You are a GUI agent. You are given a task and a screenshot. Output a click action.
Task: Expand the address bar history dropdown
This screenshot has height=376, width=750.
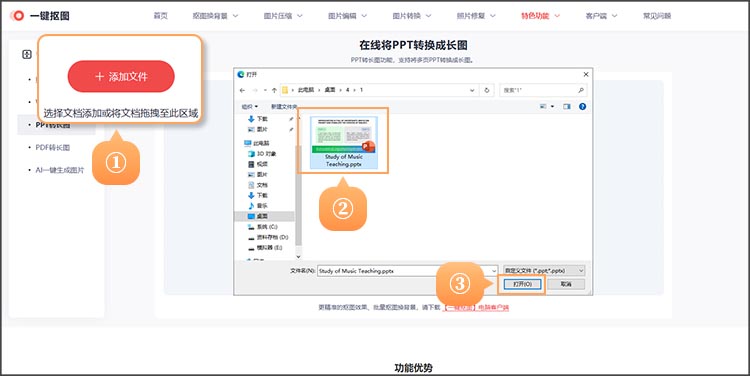coord(472,90)
